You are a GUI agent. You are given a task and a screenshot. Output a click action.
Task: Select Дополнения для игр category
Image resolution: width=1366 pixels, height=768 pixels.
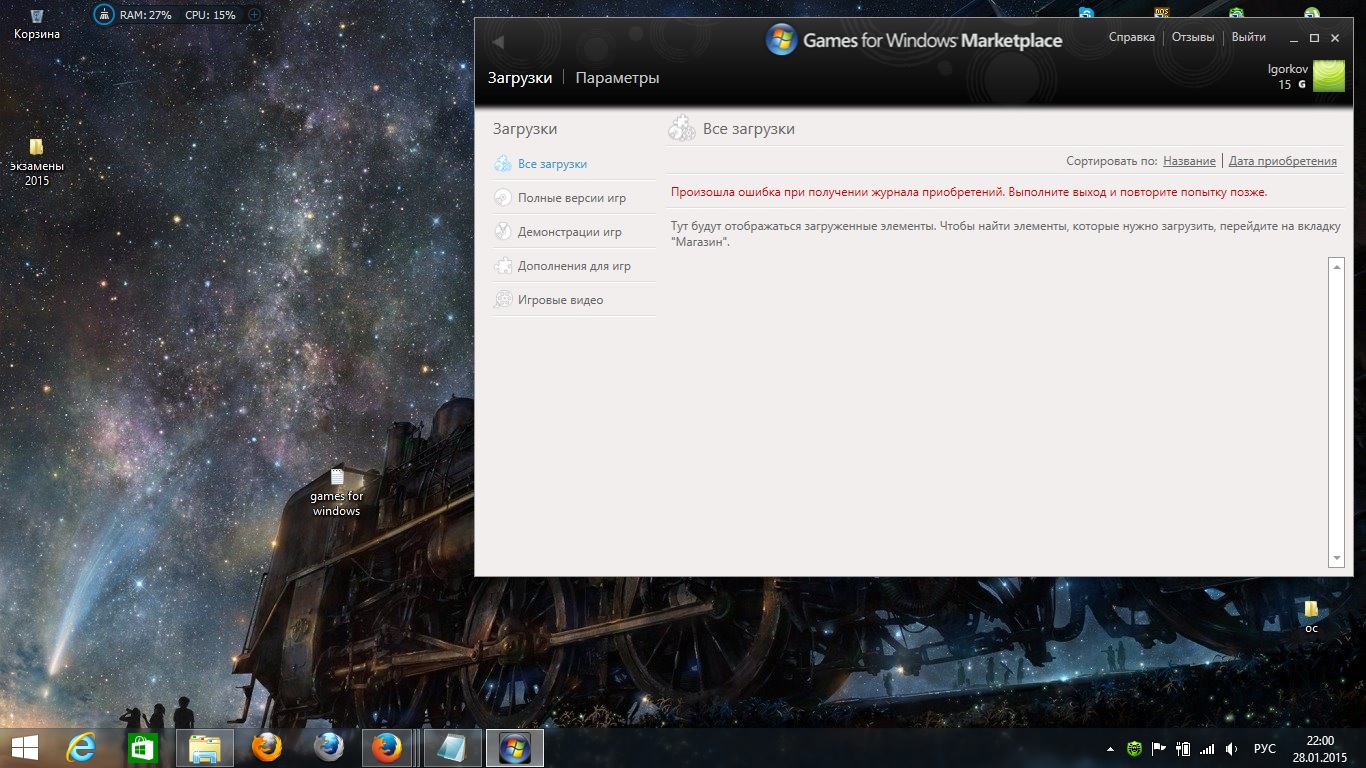(574, 266)
